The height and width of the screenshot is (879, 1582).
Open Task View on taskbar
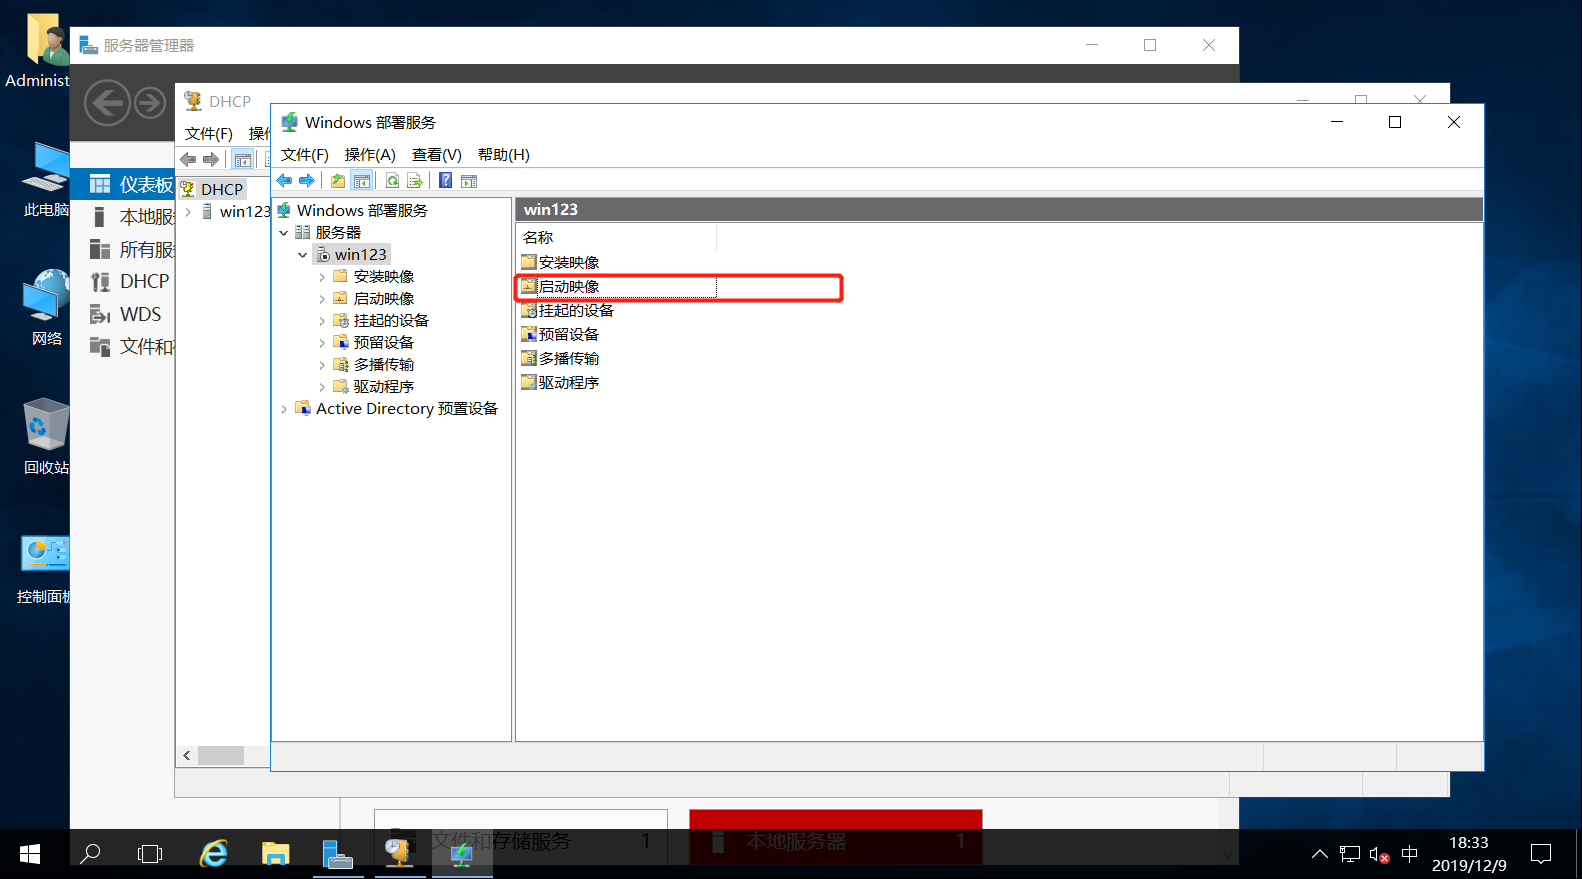(x=150, y=854)
